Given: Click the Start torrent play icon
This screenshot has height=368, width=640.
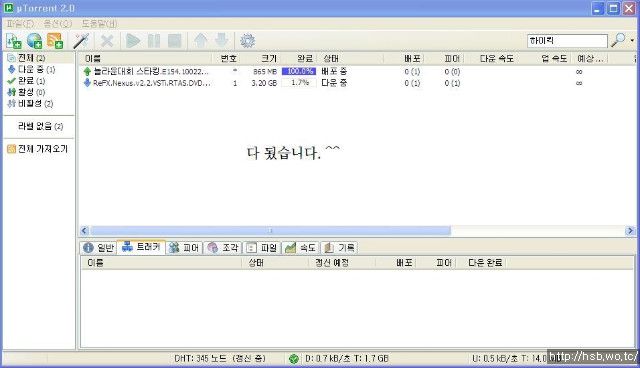Looking at the screenshot, I should 133,41.
